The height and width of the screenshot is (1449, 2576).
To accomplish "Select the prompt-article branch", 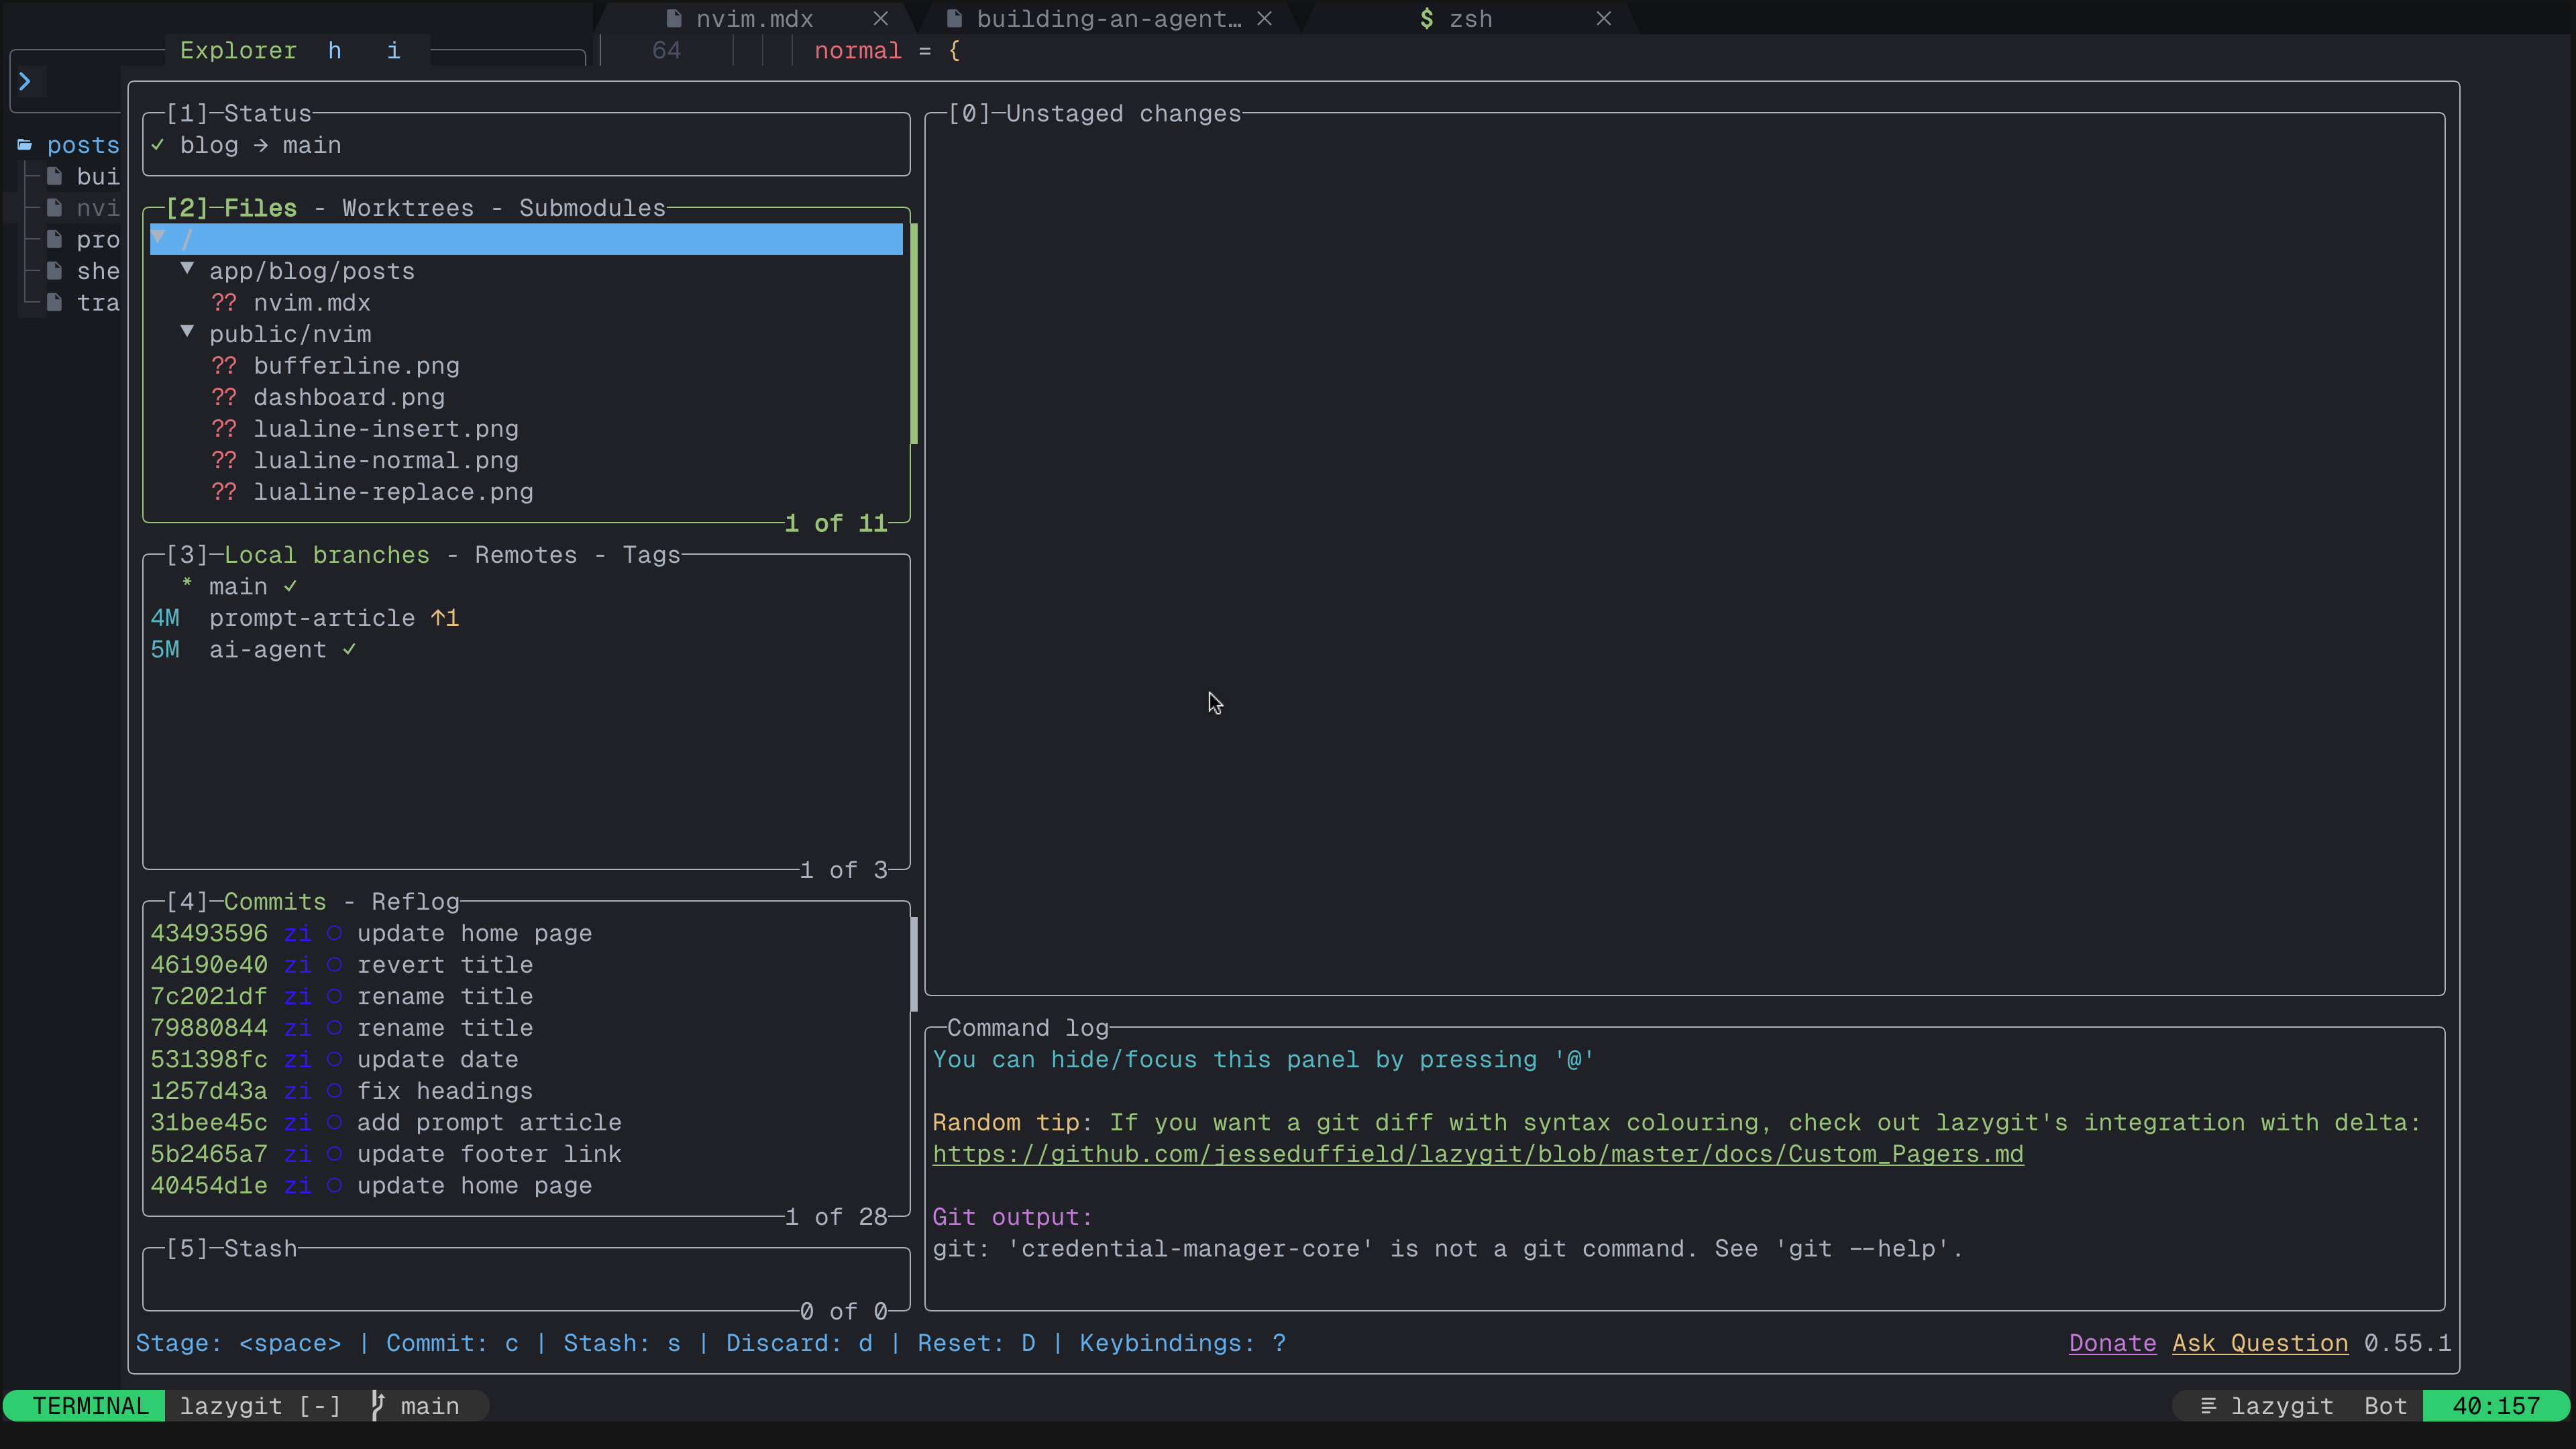I will [311, 618].
